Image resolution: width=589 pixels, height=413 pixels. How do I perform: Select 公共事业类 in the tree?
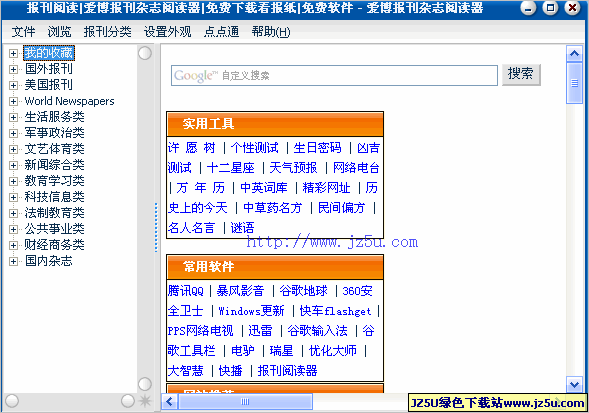pos(54,229)
